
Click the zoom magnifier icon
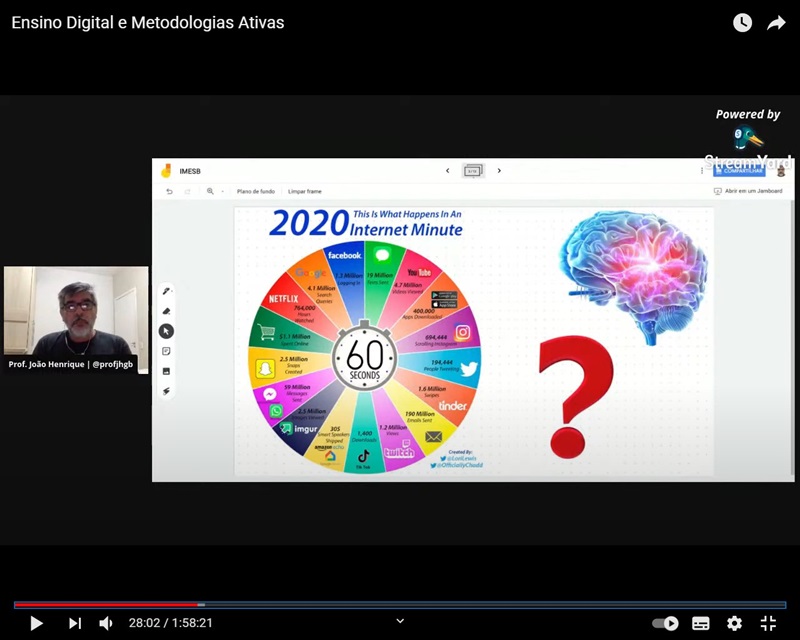coord(210,191)
